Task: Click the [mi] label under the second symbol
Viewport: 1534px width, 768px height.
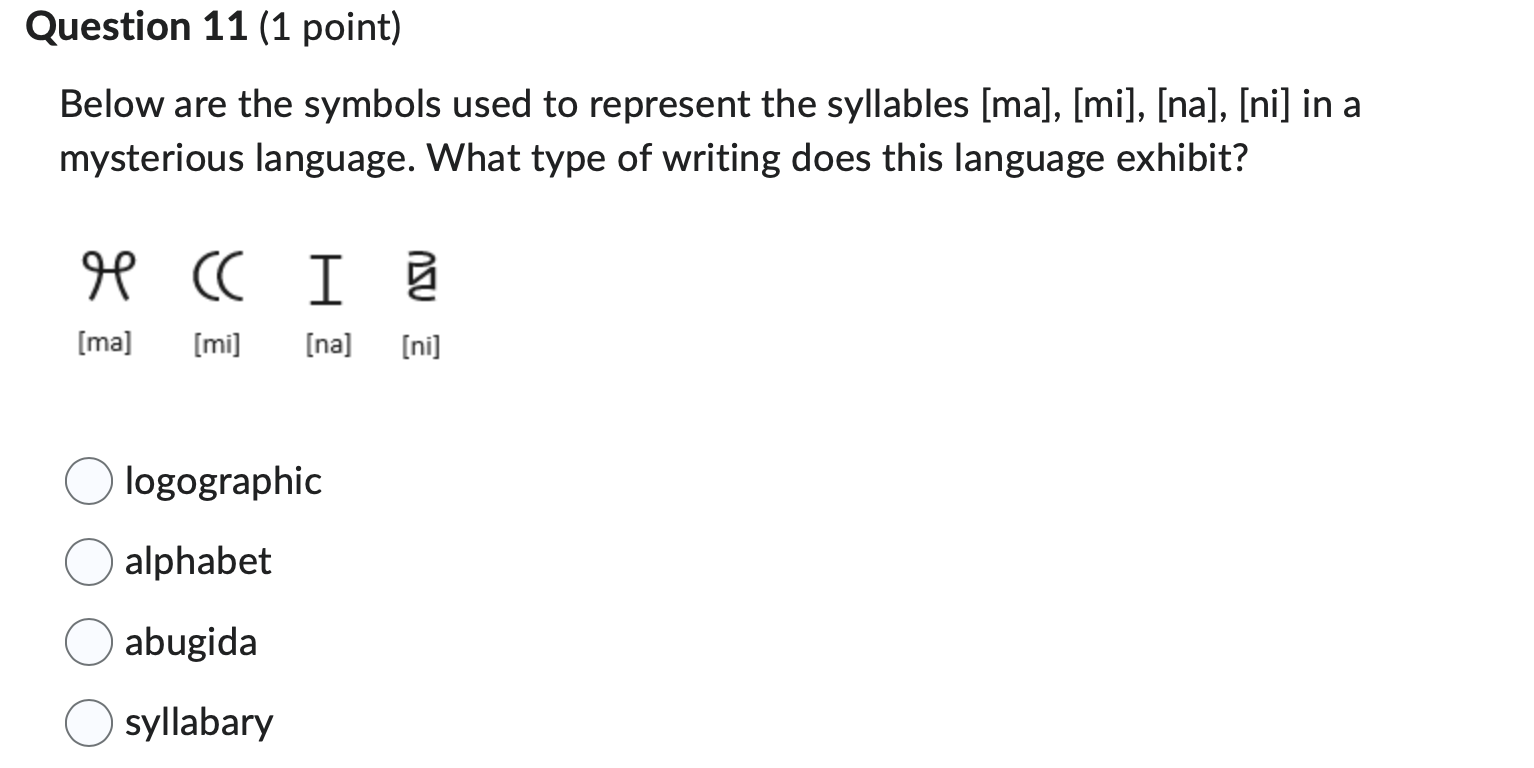Action: [216, 344]
